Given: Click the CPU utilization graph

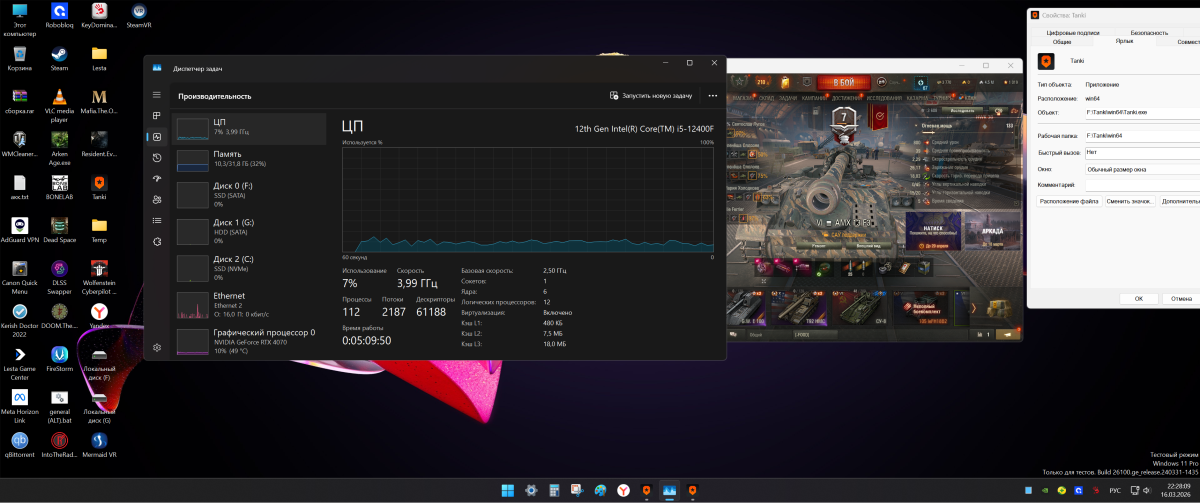Looking at the screenshot, I should click(528, 200).
